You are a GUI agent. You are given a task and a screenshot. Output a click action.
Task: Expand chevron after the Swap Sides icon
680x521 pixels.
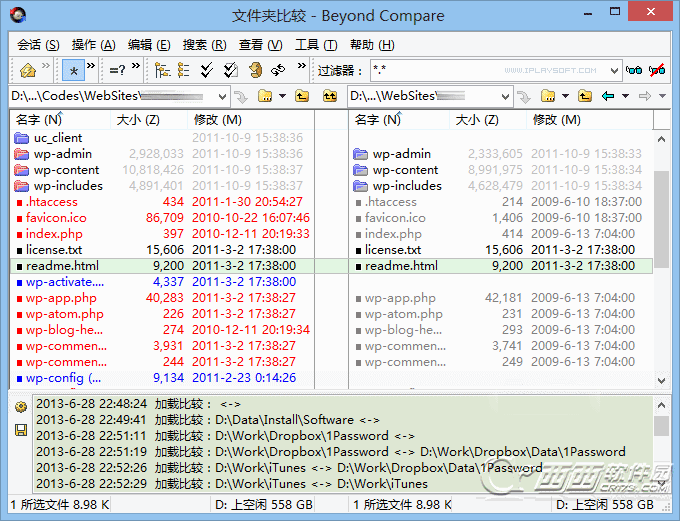(301, 66)
